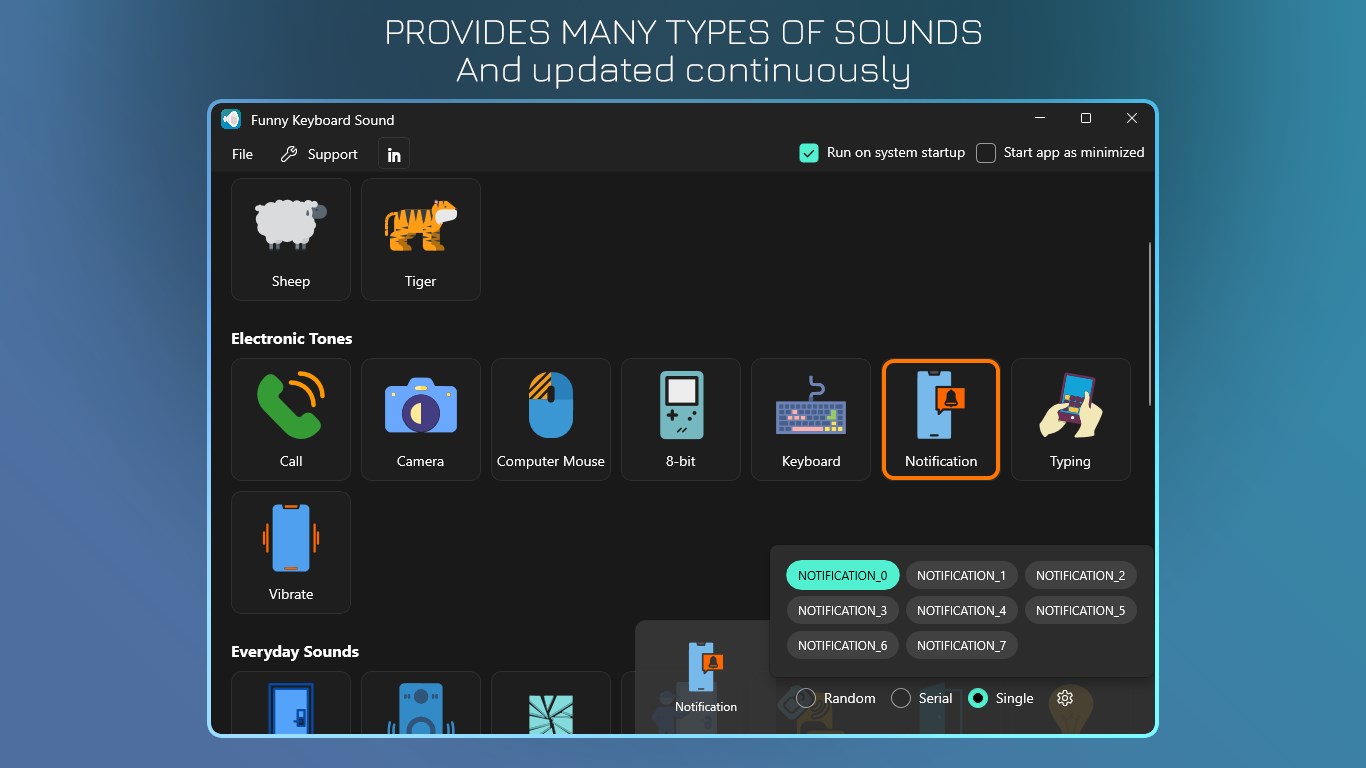
Task: Select the Typing sound tile
Action: pos(1071,419)
